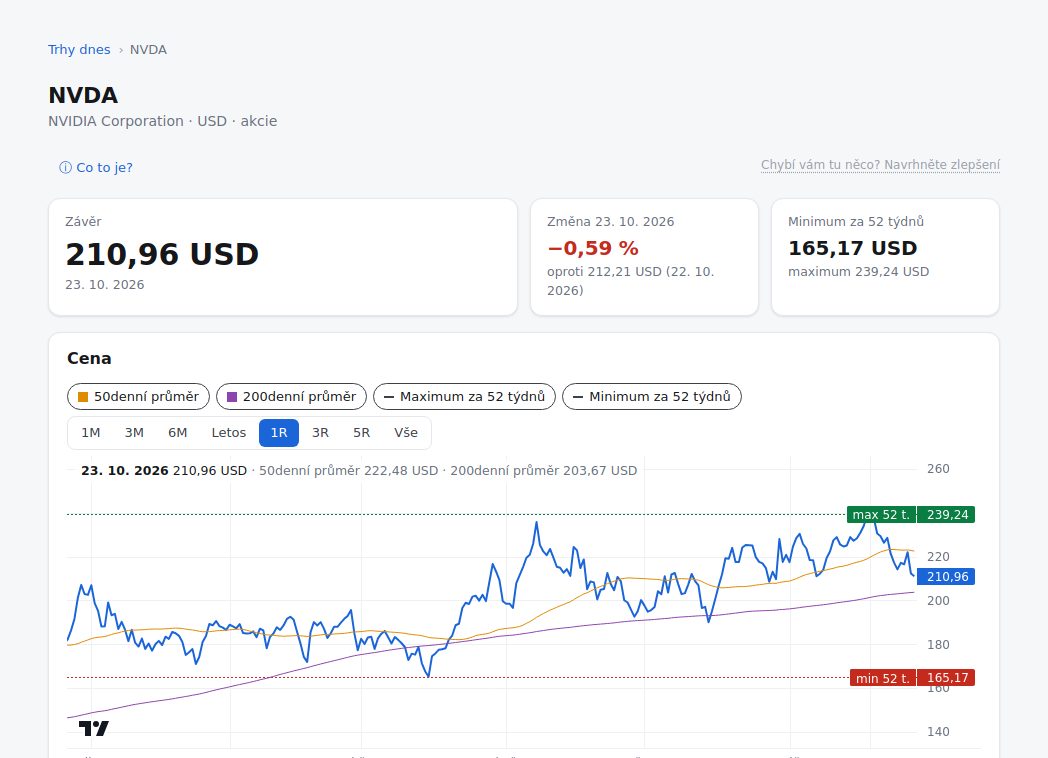
Task: Choose the Letos year-to-date range
Action: [x=229, y=432]
